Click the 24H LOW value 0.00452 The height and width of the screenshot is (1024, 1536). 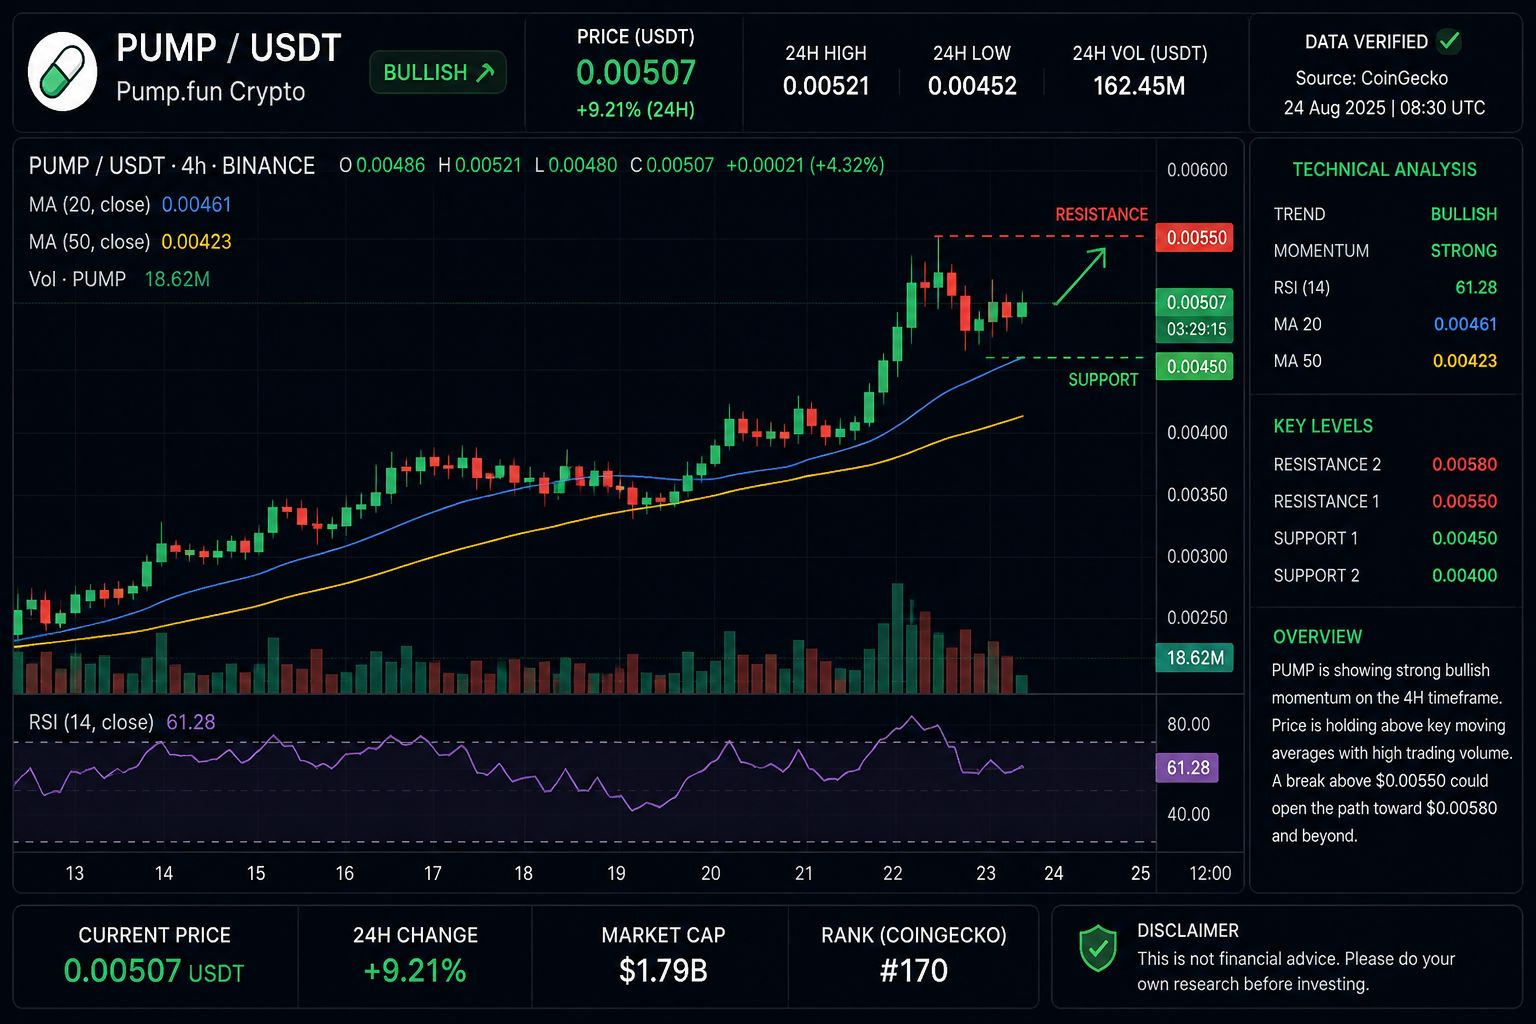tap(972, 86)
